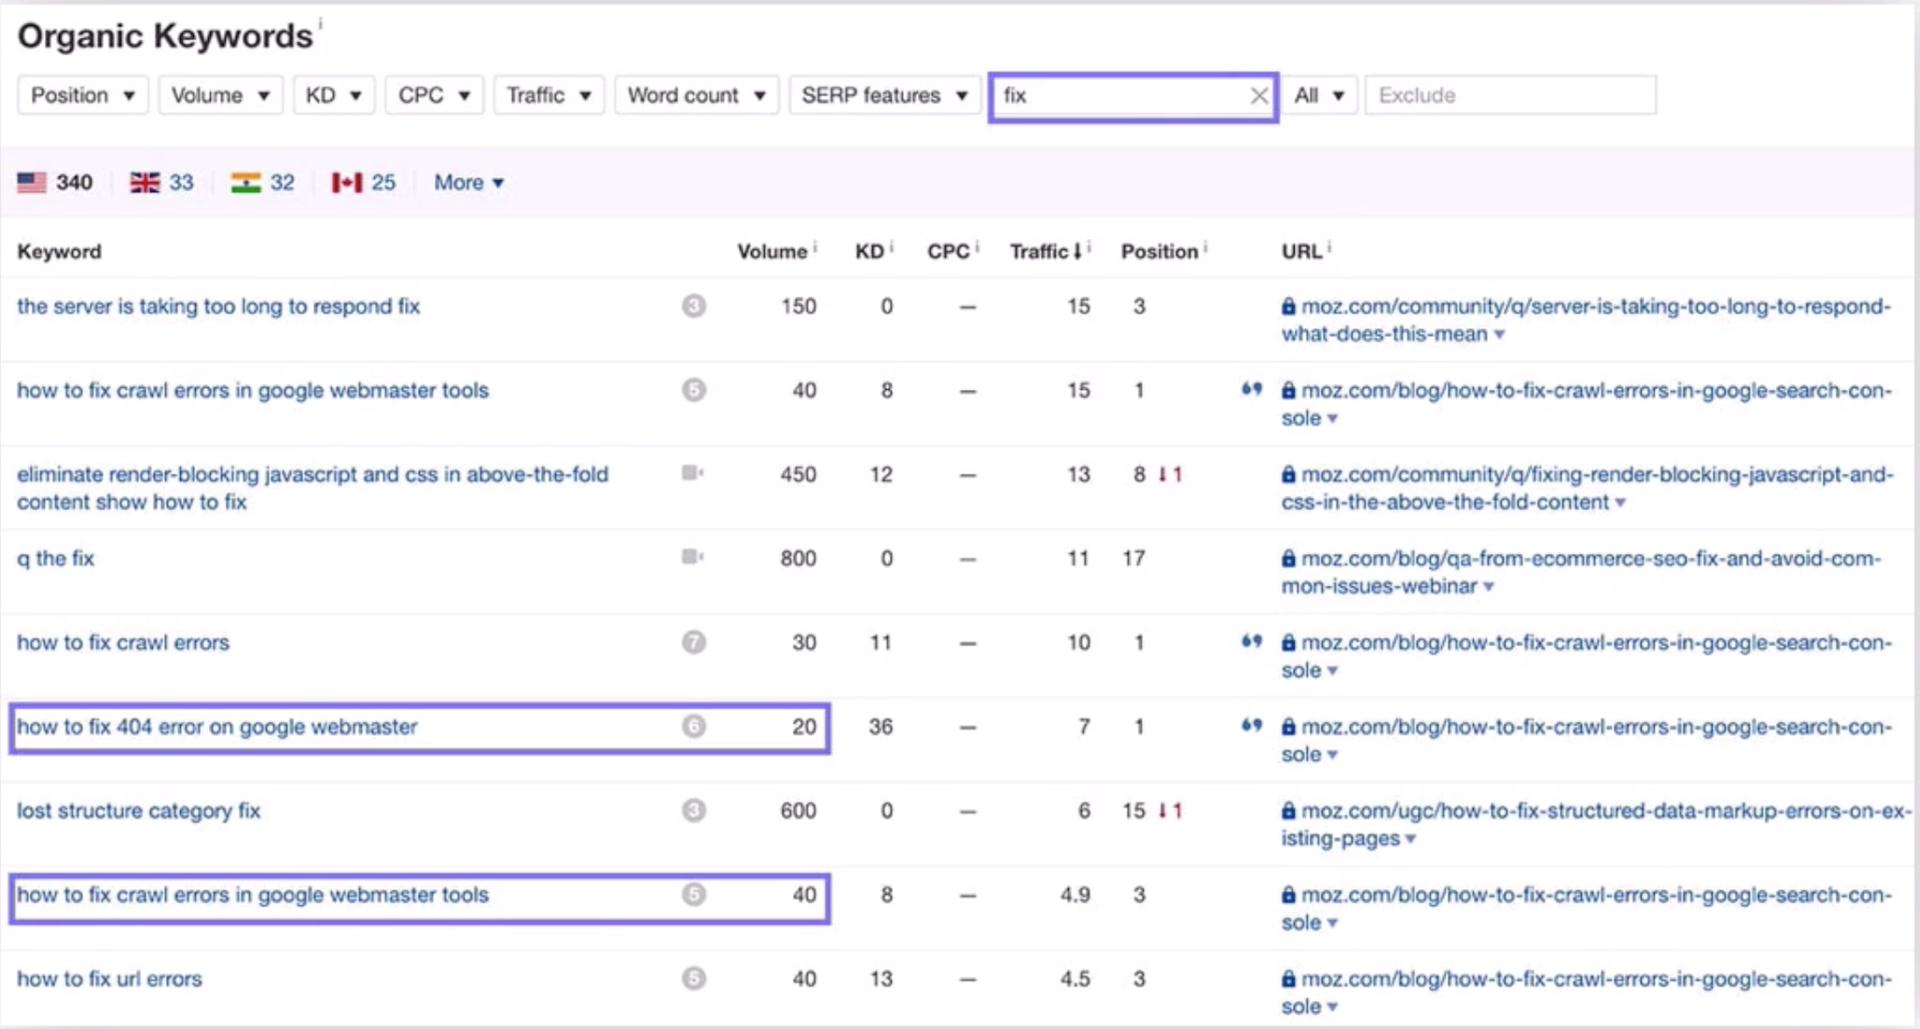Open the Word count filter dropdown
1920x1029 pixels.
click(x=696, y=95)
